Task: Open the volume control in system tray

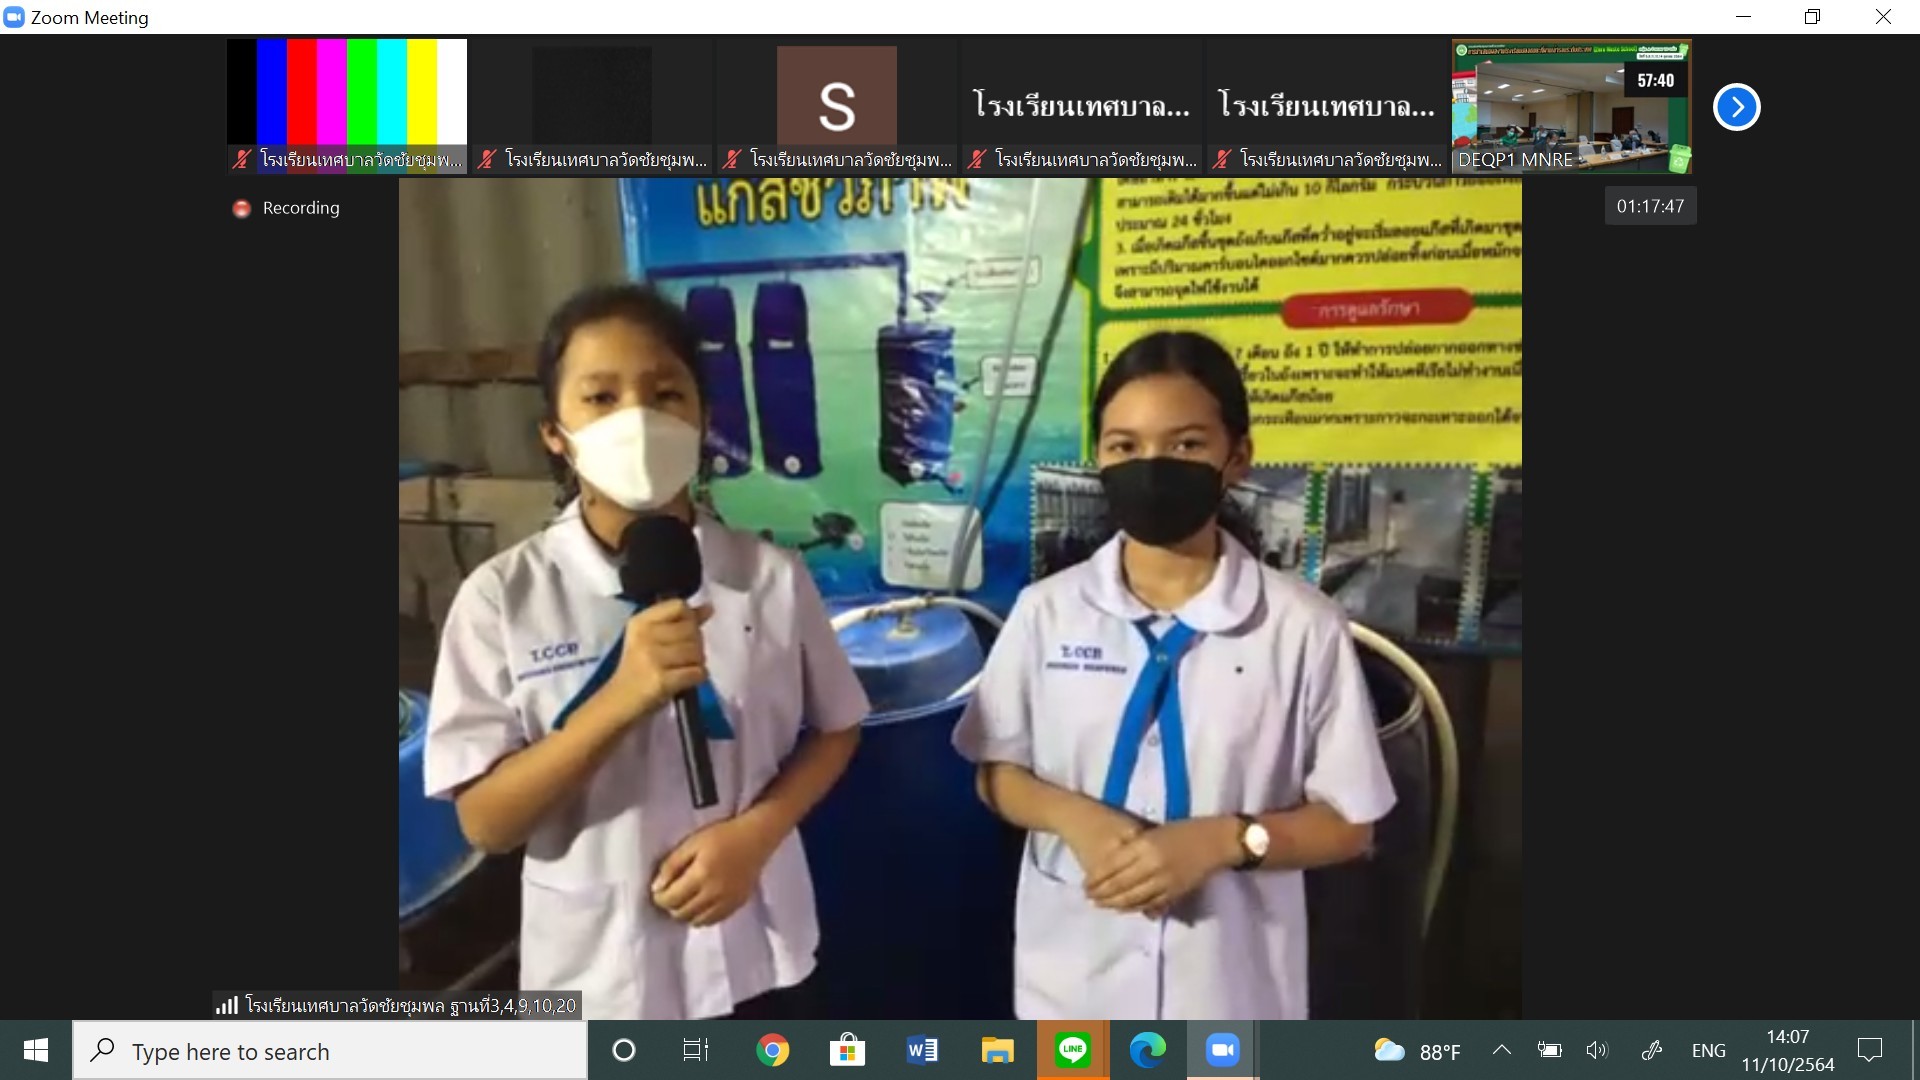Action: coord(1596,1050)
